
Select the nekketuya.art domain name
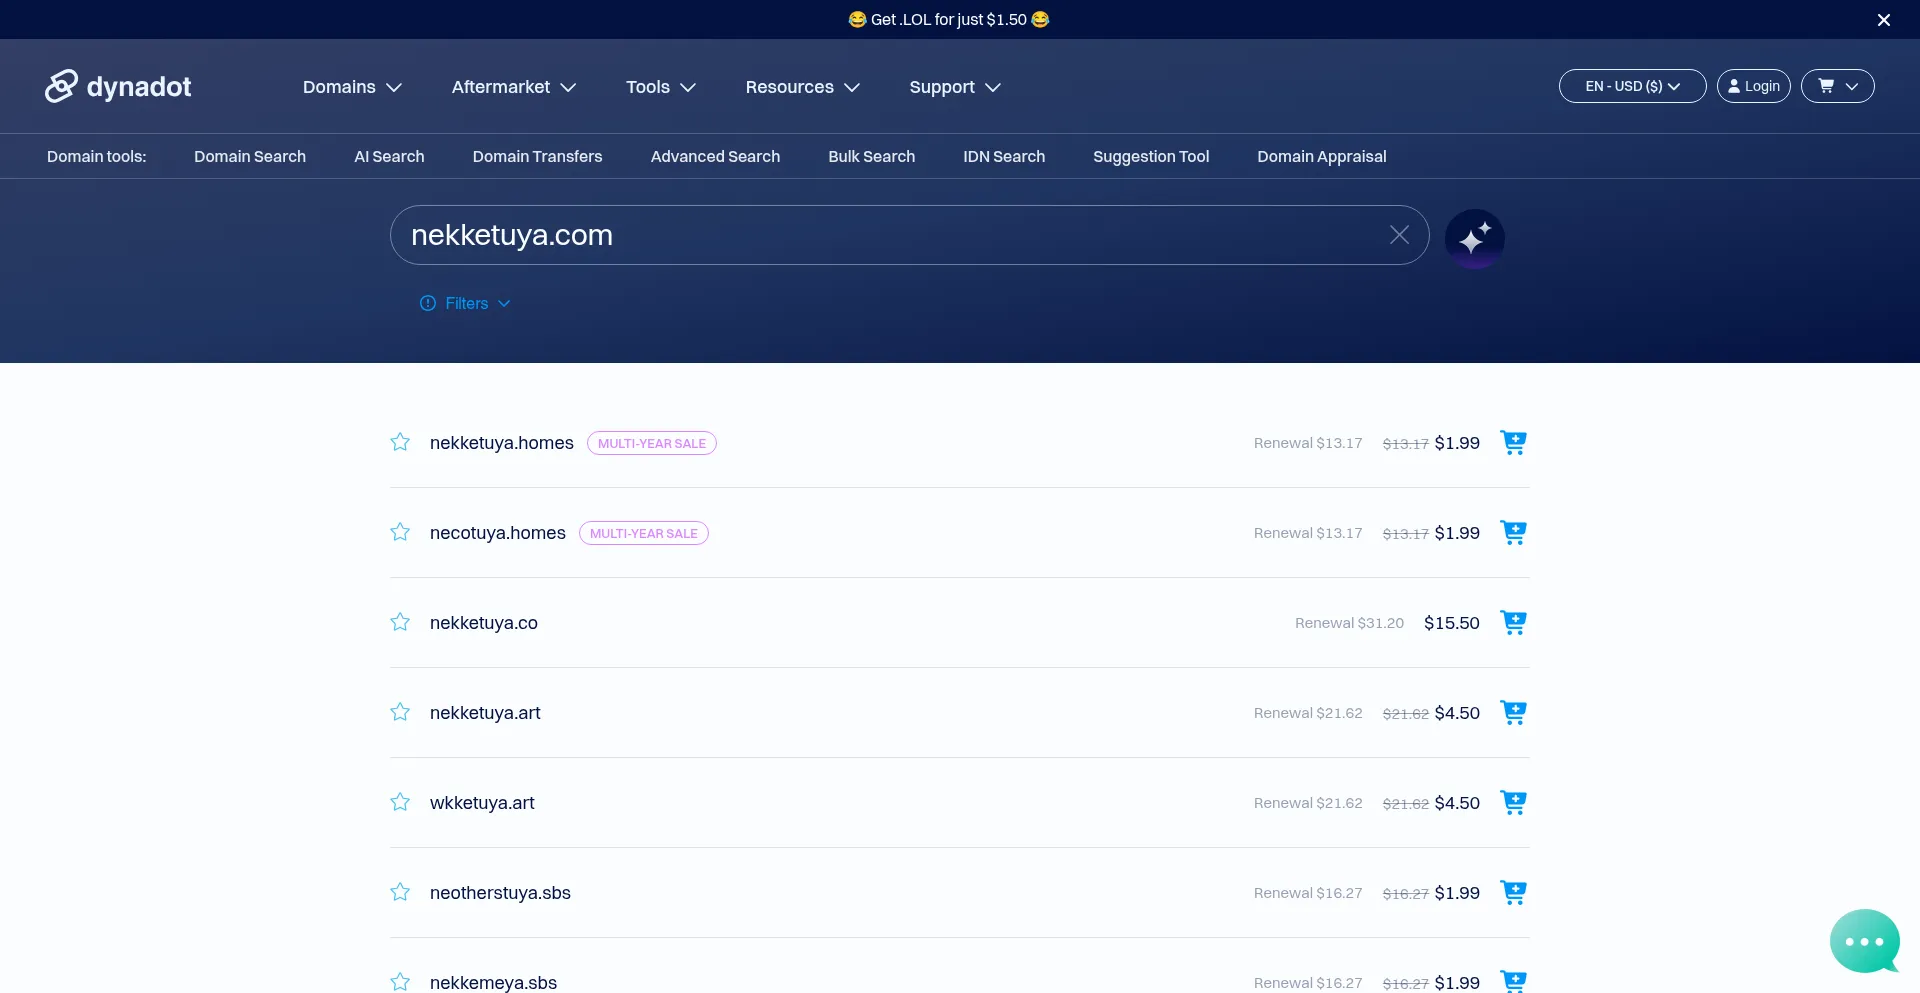click(485, 713)
